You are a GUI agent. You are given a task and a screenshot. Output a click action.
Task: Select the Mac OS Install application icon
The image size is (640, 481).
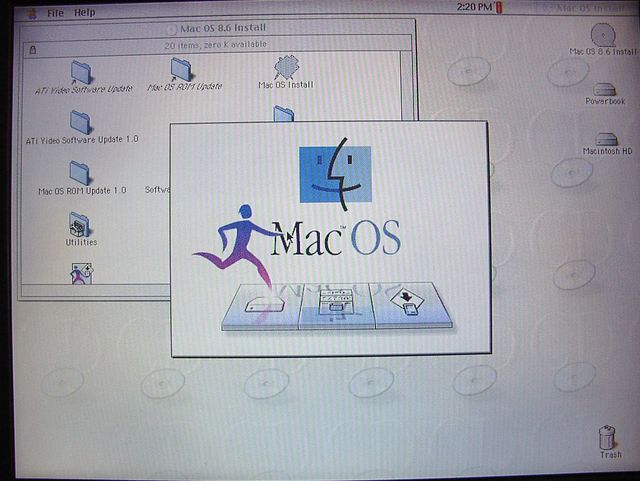tap(286, 67)
